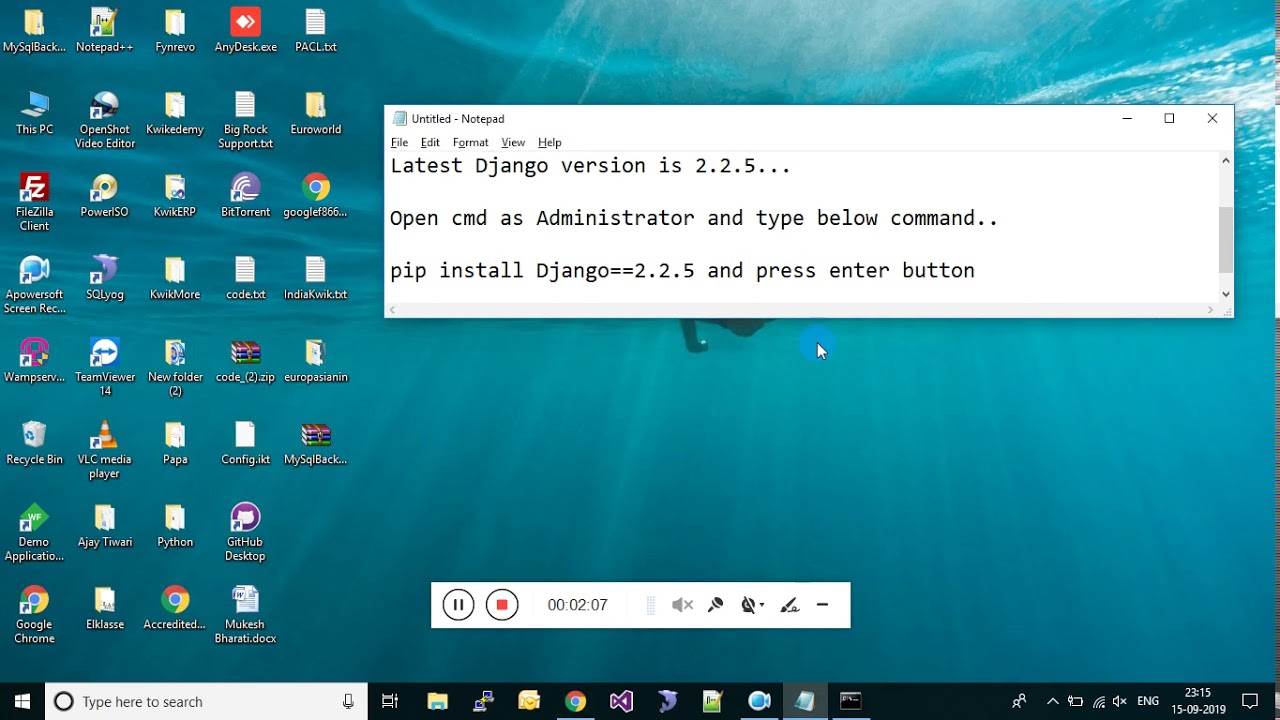Open the network tray icon
The height and width of the screenshot is (720, 1280).
point(1098,701)
